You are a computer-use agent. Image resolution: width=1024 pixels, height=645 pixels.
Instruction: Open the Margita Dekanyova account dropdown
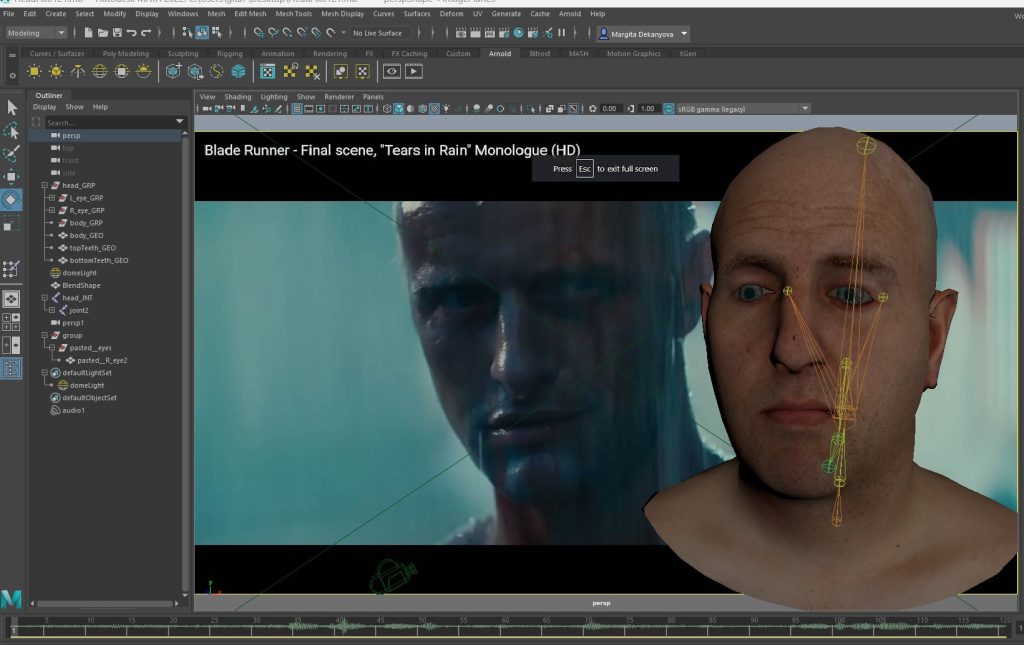coord(684,34)
